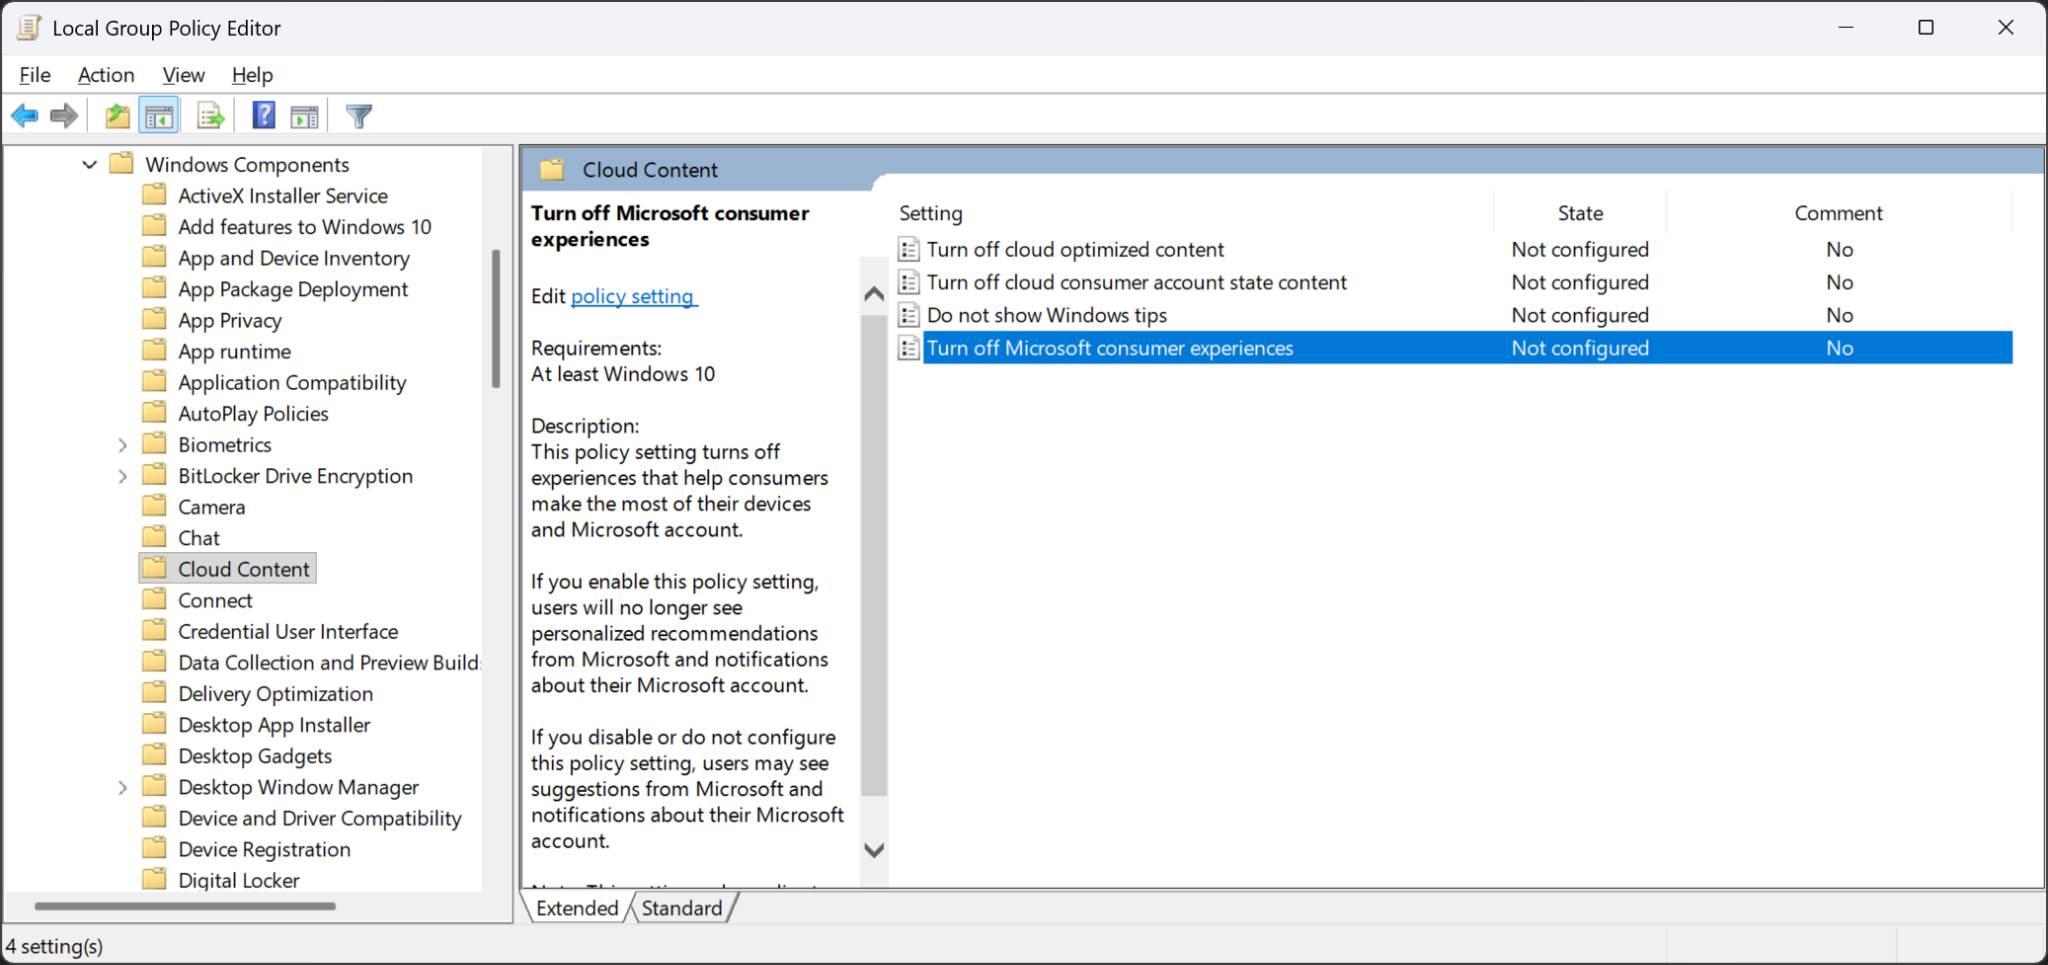Switch to the Standard tab
Viewport: 2048px width, 965px height.
pyautogui.click(x=681, y=908)
